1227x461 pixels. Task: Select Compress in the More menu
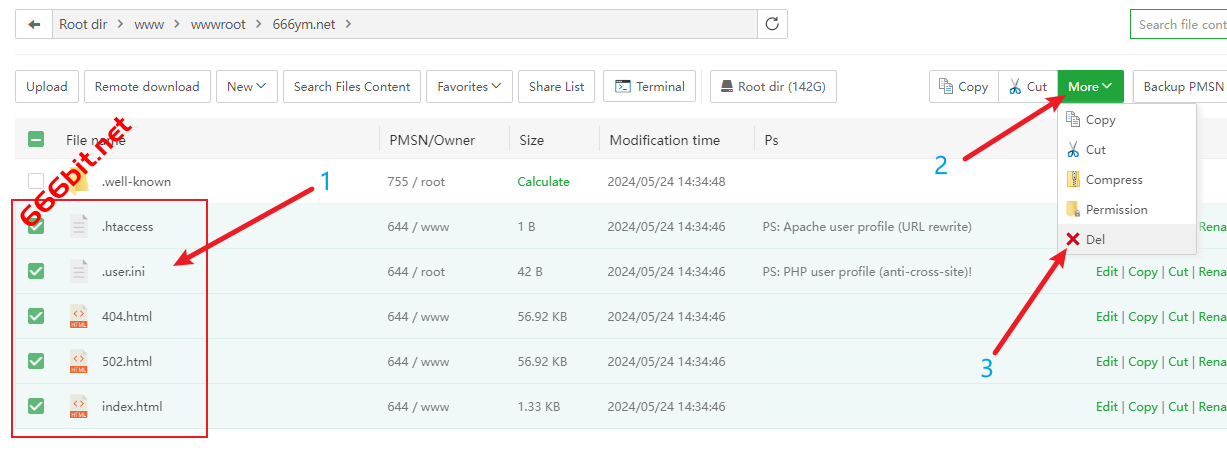[x=1113, y=180]
